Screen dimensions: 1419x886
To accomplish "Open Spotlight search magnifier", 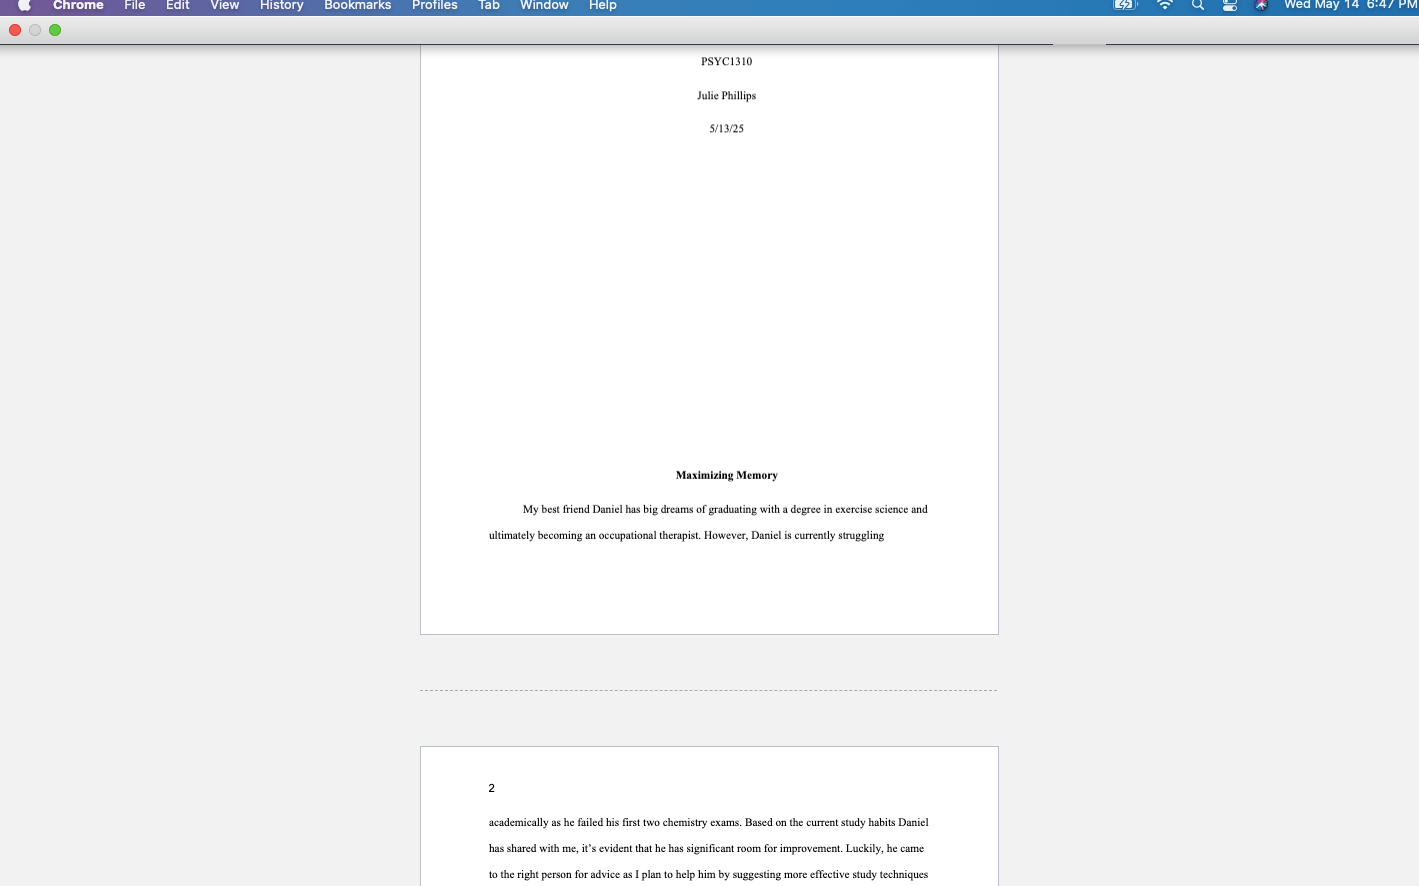I will tap(1198, 5).
